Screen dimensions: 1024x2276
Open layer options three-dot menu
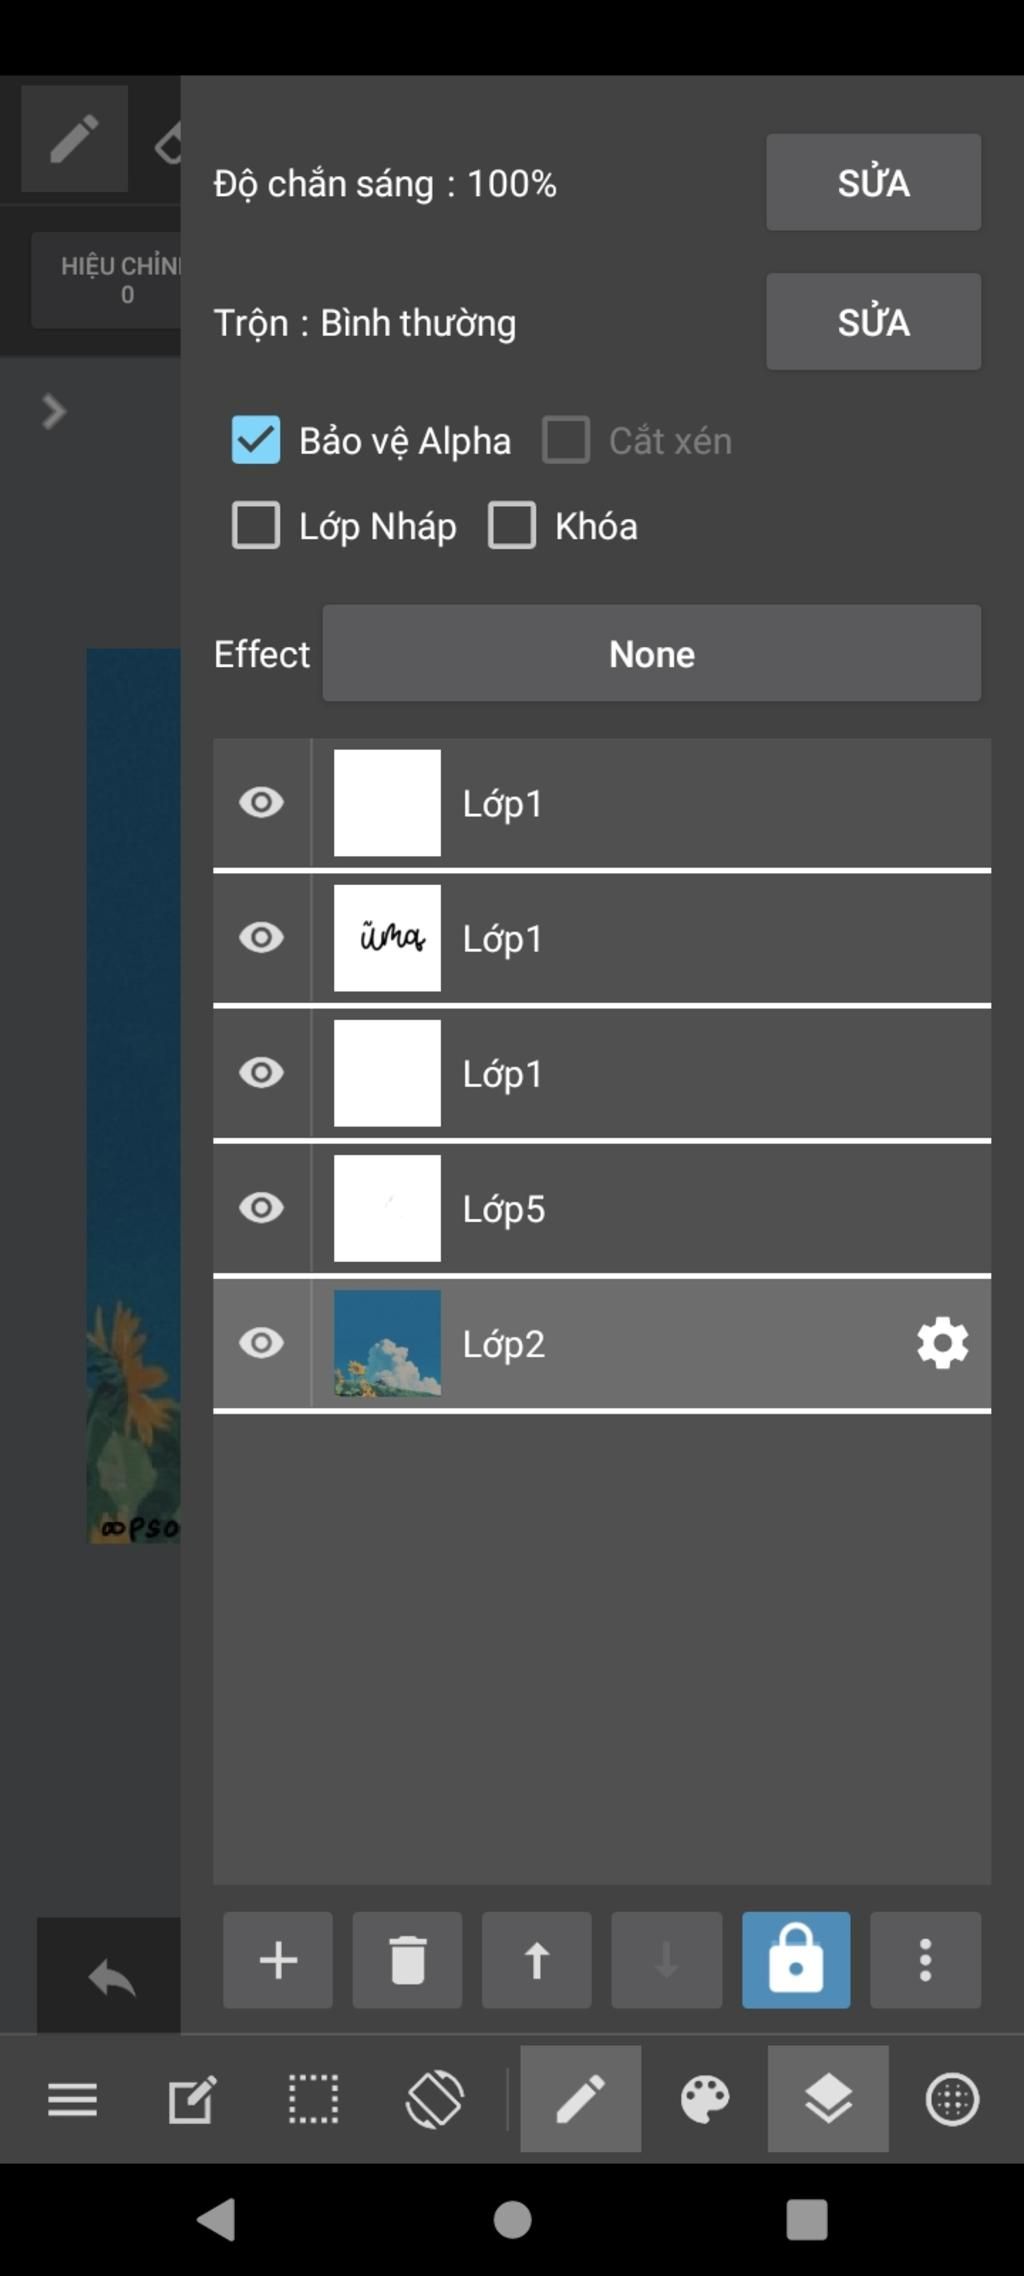point(926,1960)
